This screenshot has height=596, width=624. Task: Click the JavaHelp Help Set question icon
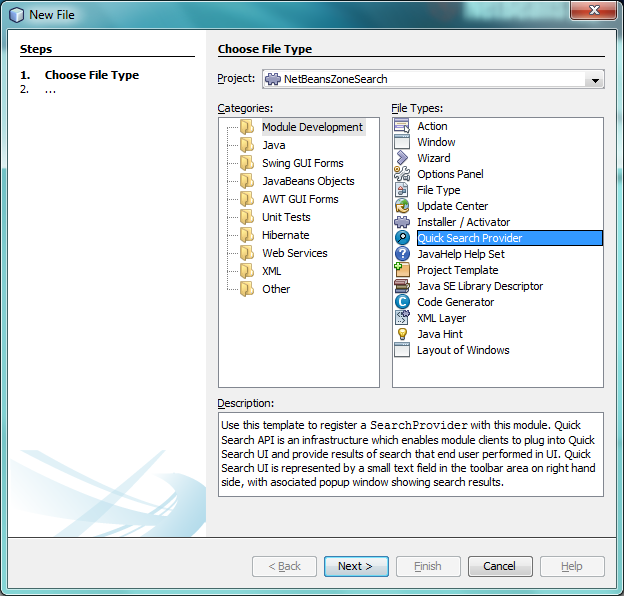click(402, 254)
